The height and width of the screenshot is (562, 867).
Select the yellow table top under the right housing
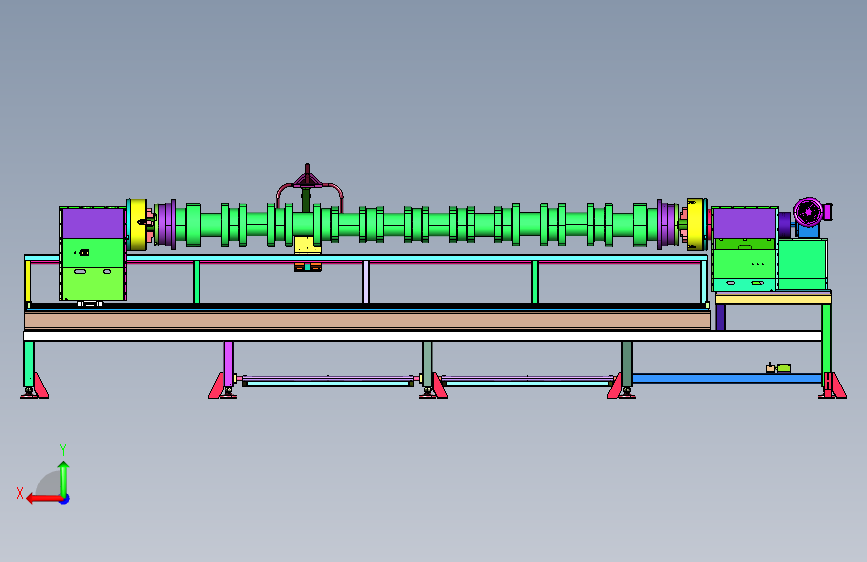pyautogui.click(x=773, y=298)
